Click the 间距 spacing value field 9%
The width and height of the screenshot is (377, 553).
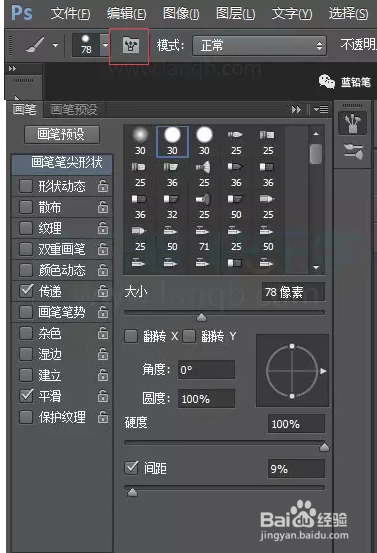click(x=296, y=469)
